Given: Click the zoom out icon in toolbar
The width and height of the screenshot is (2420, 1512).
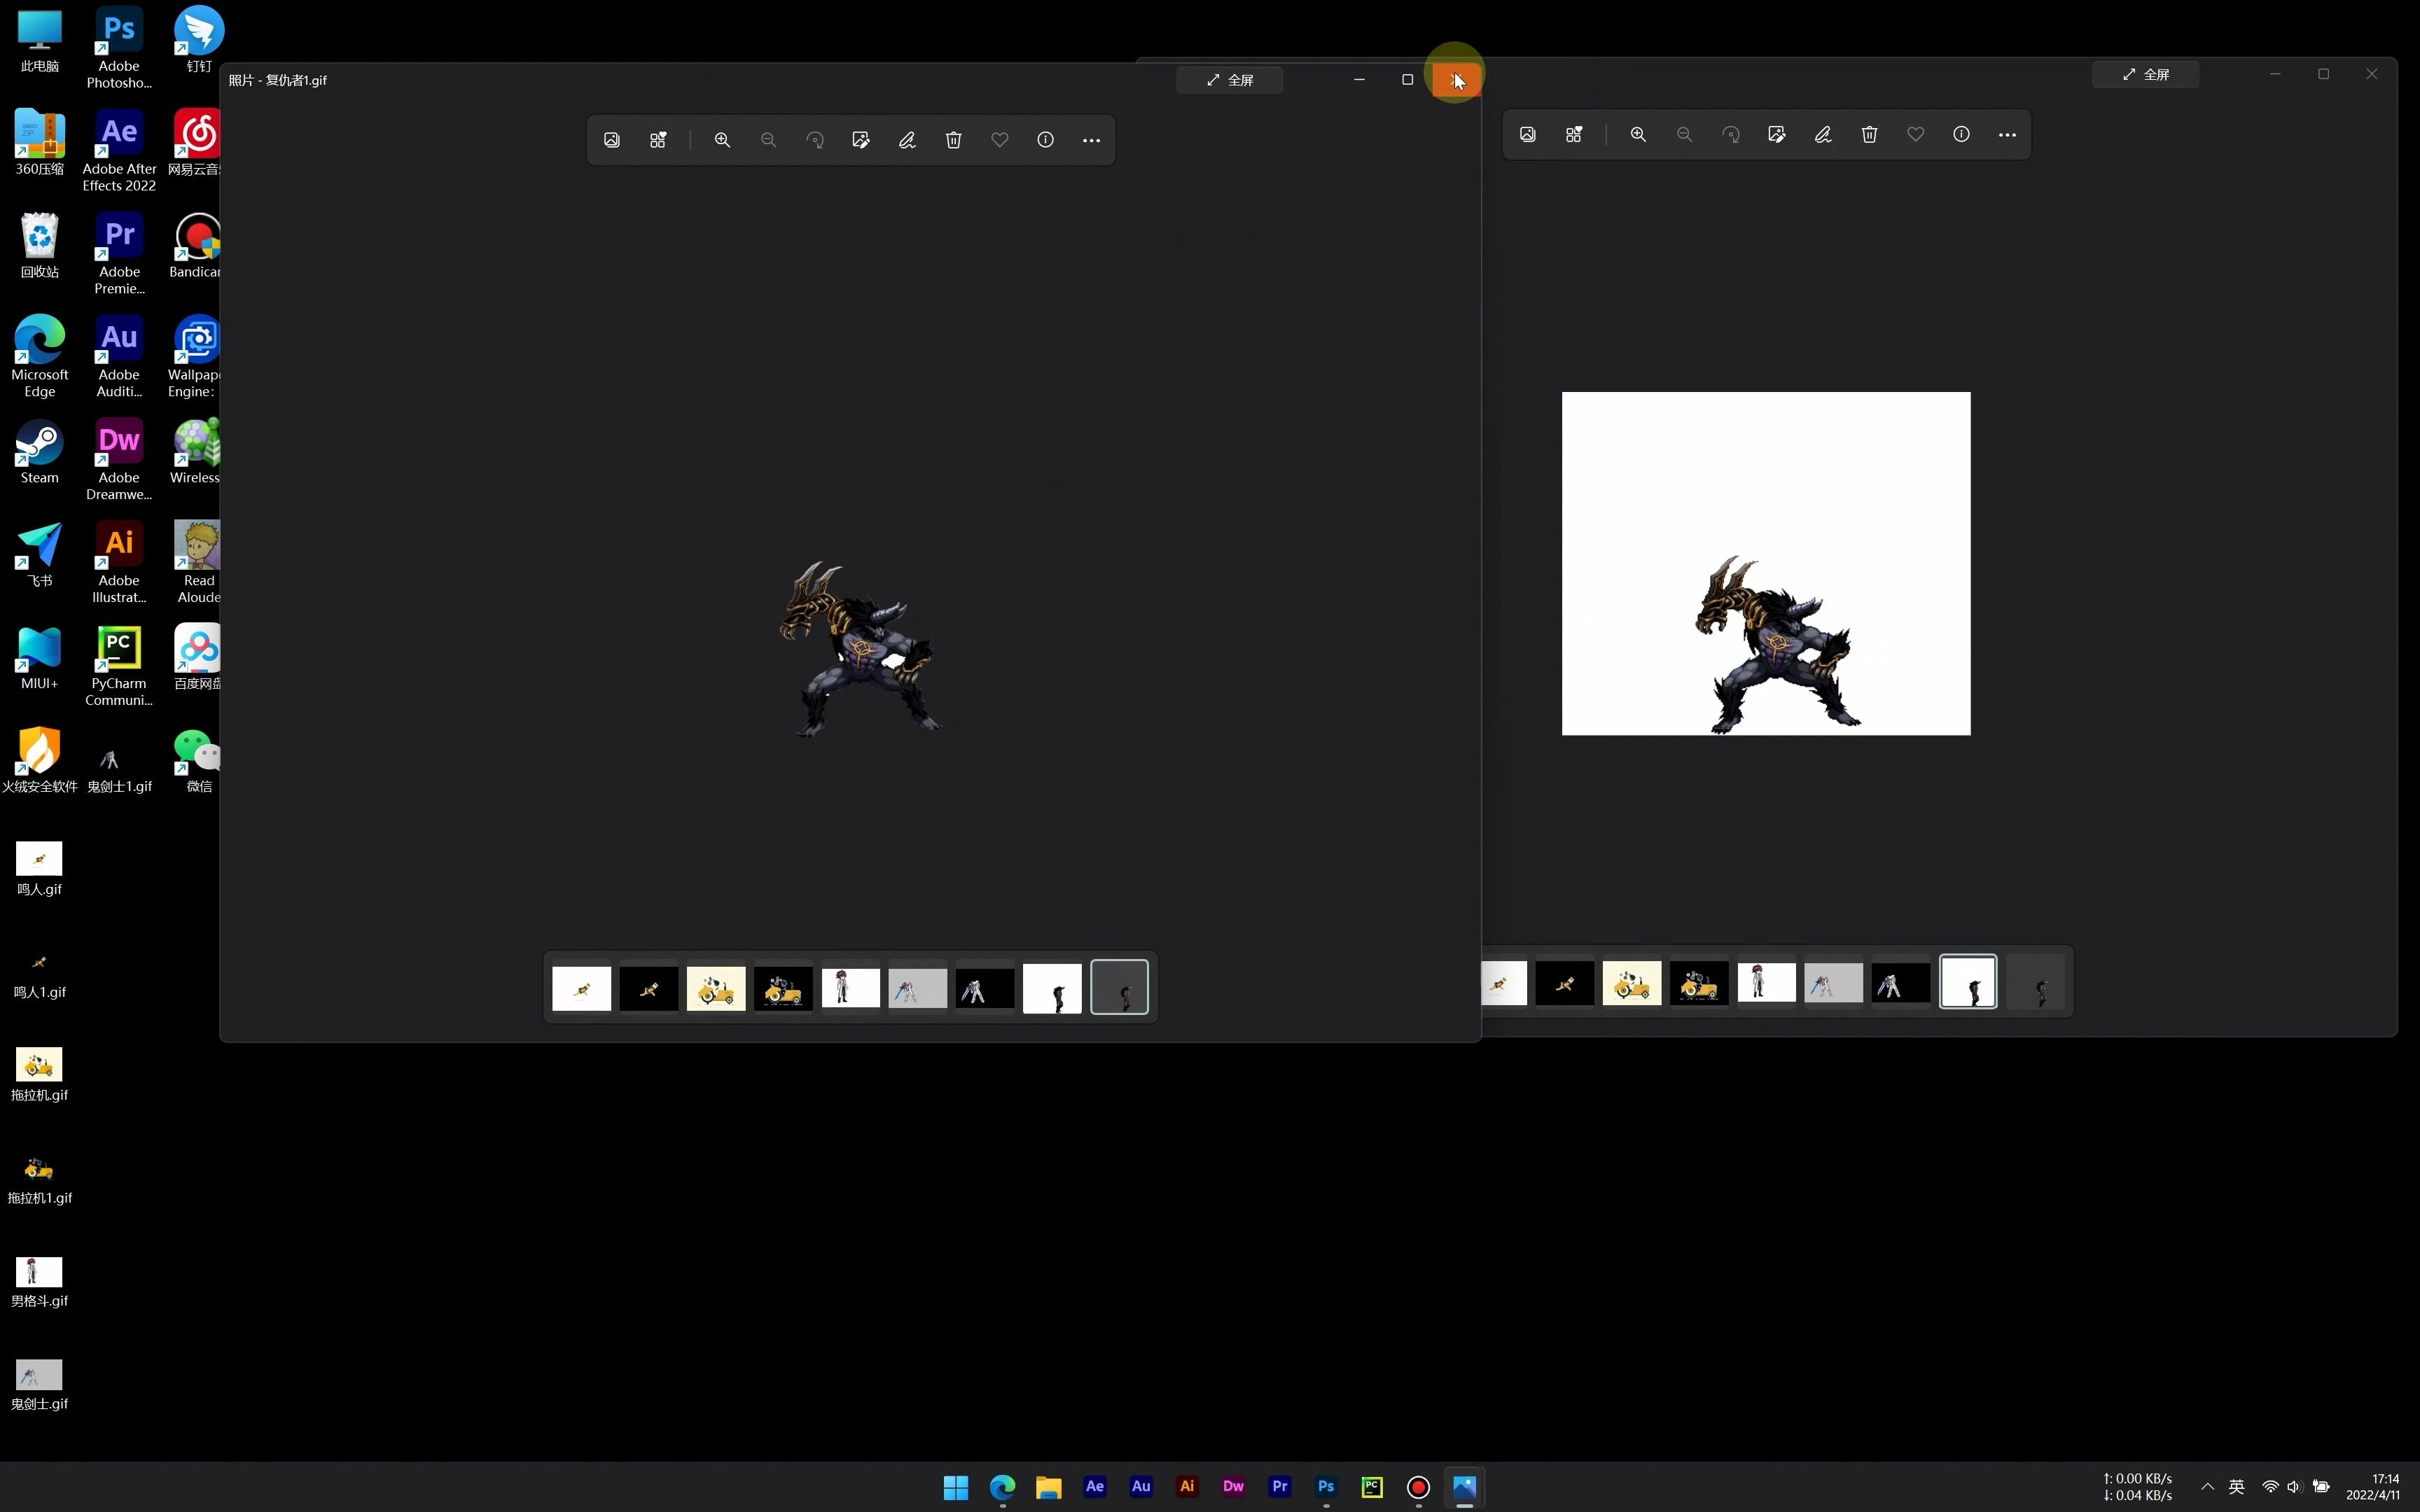Looking at the screenshot, I should 768,139.
